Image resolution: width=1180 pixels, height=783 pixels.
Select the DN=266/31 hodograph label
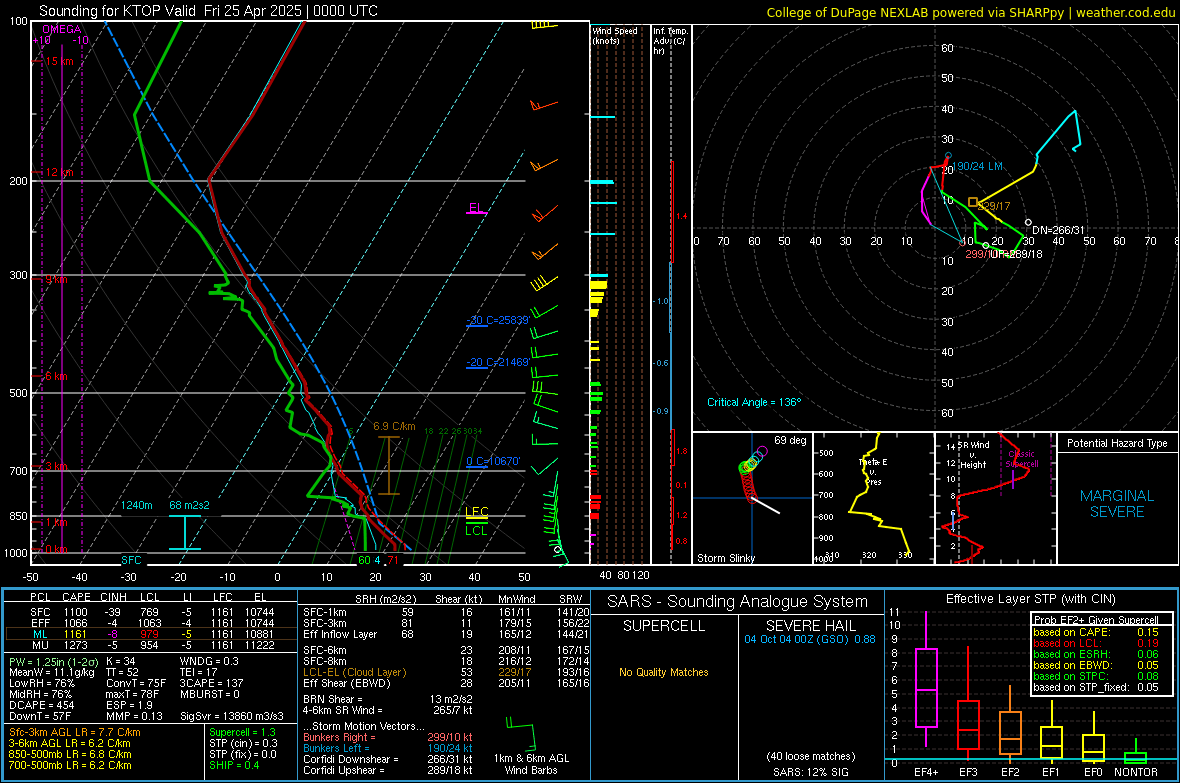1059,230
